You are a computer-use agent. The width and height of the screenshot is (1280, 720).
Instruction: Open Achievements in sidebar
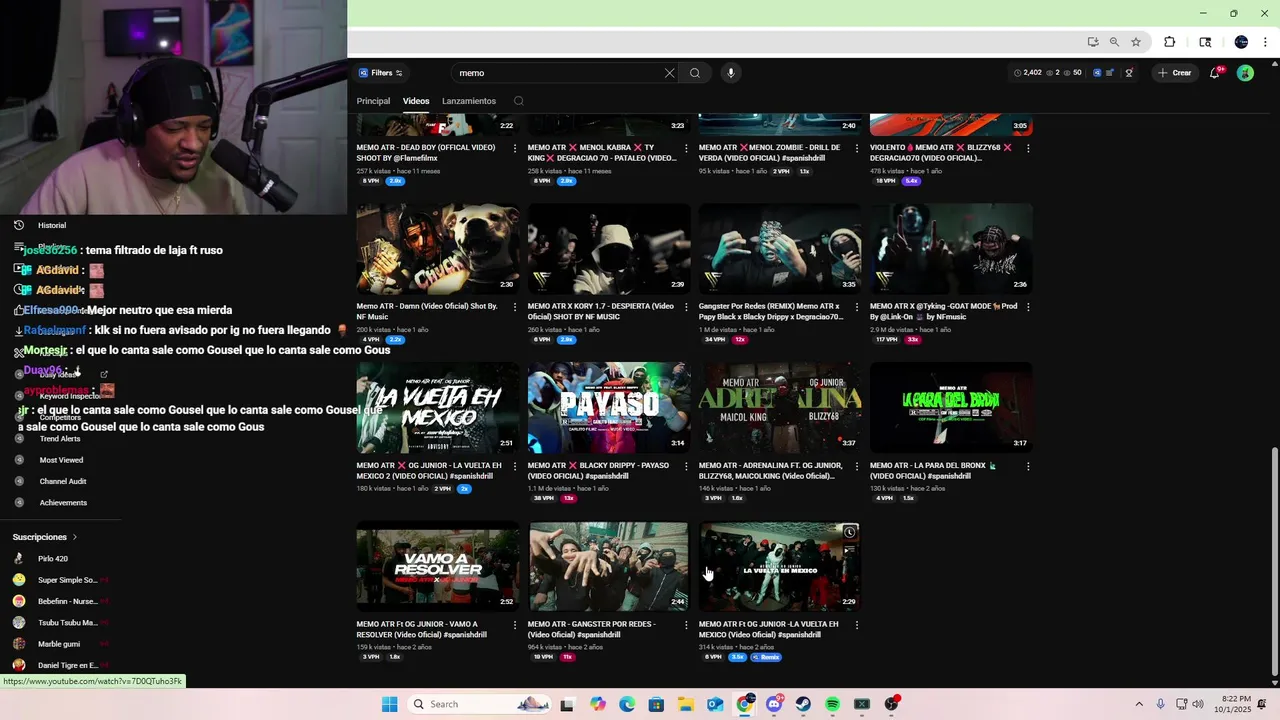coord(63,503)
